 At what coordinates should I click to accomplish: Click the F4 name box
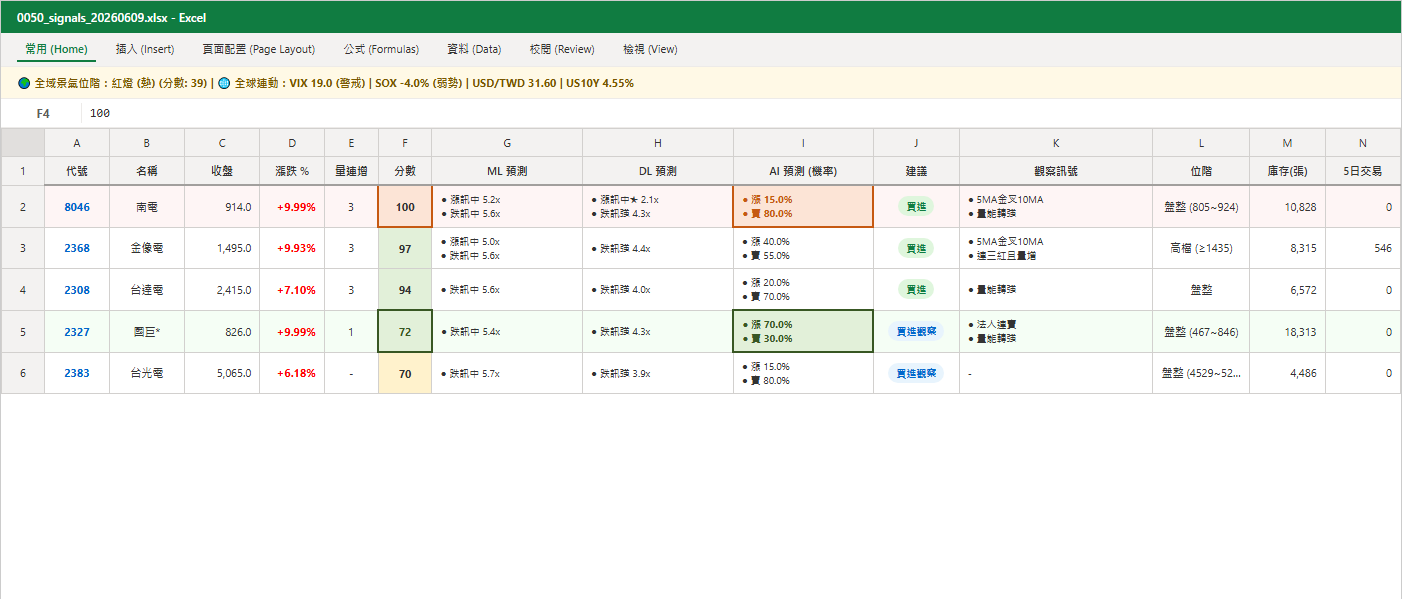(x=43, y=114)
